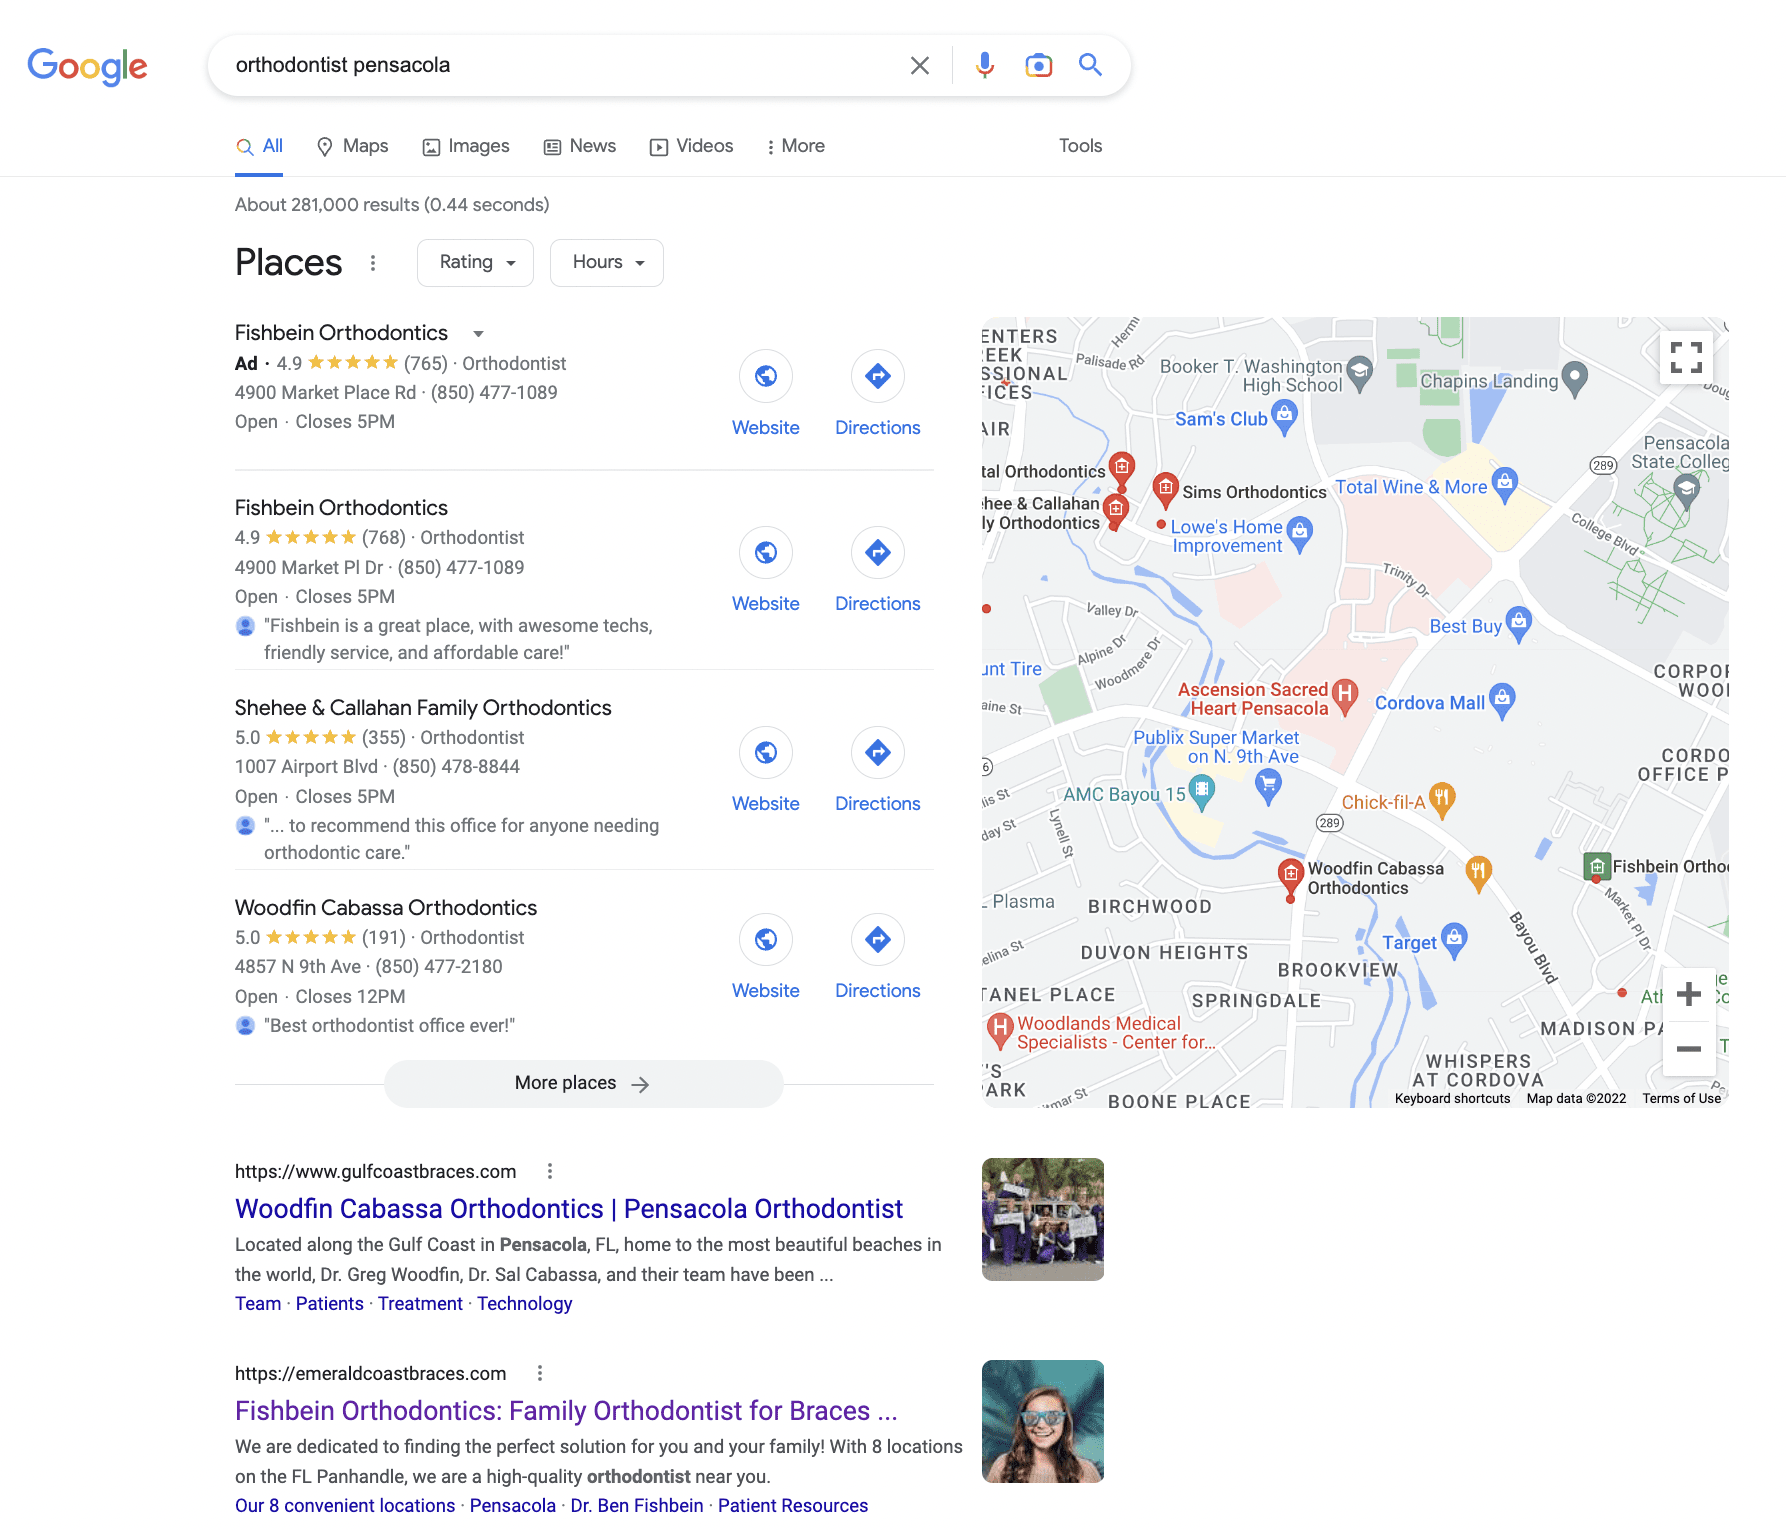This screenshot has height=1530, width=1786.
Task: Click the Target store map marker
Action: (1454, 940)
